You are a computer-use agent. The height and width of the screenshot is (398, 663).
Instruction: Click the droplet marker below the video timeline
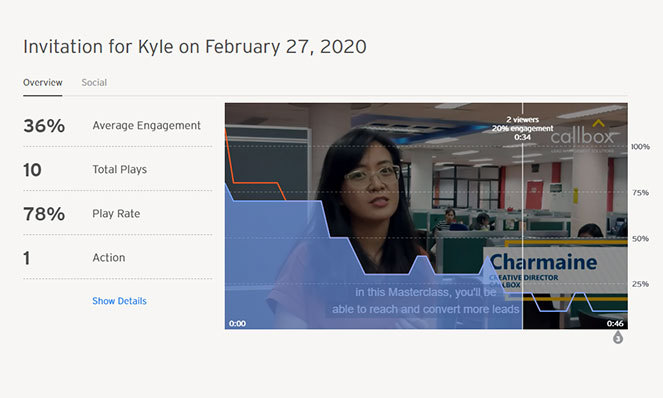click(x=618, y=337)
